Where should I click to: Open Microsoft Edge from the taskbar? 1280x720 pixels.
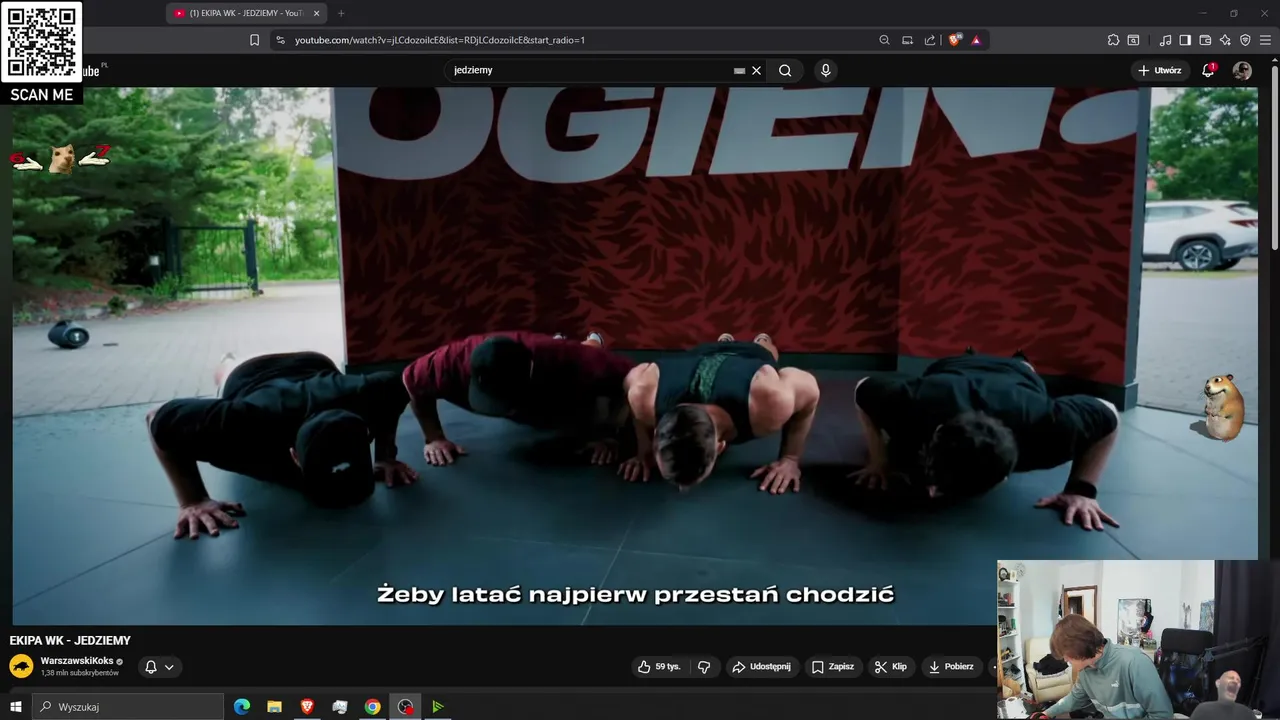click(242, 707)
